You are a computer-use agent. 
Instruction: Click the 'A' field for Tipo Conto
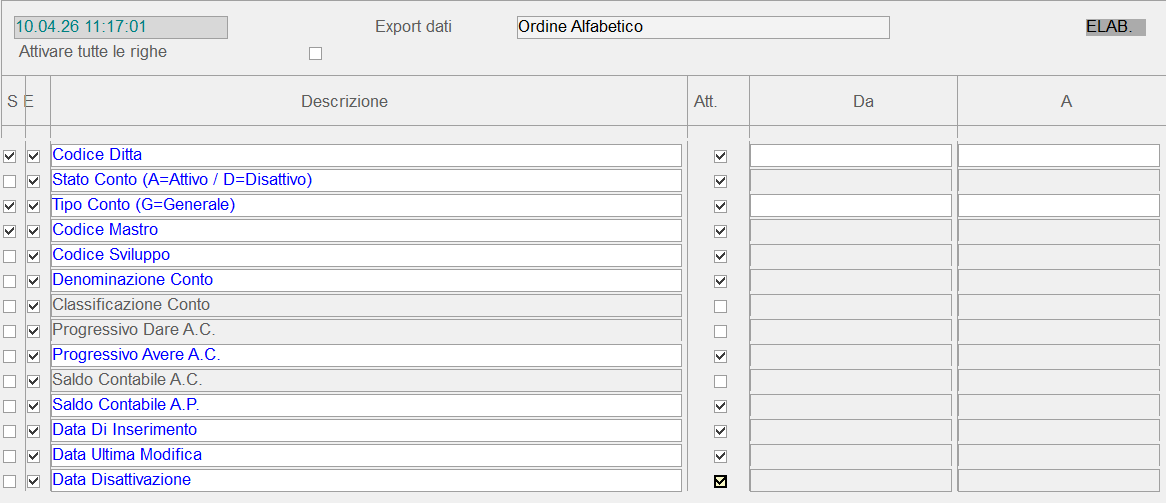click(1059, 205)
